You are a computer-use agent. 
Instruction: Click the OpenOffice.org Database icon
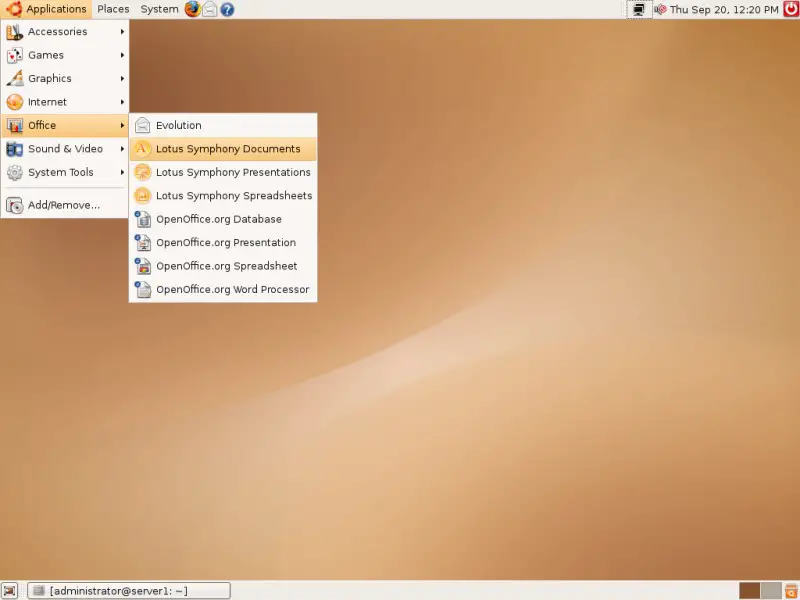(x=143, y=219)
